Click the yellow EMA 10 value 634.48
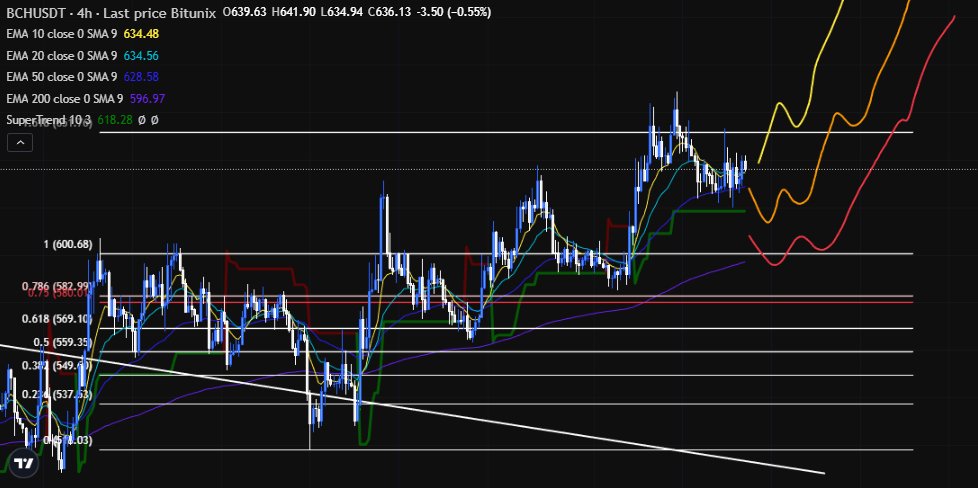978x488 pixels. pyautogui.click(x=141, y=34)
